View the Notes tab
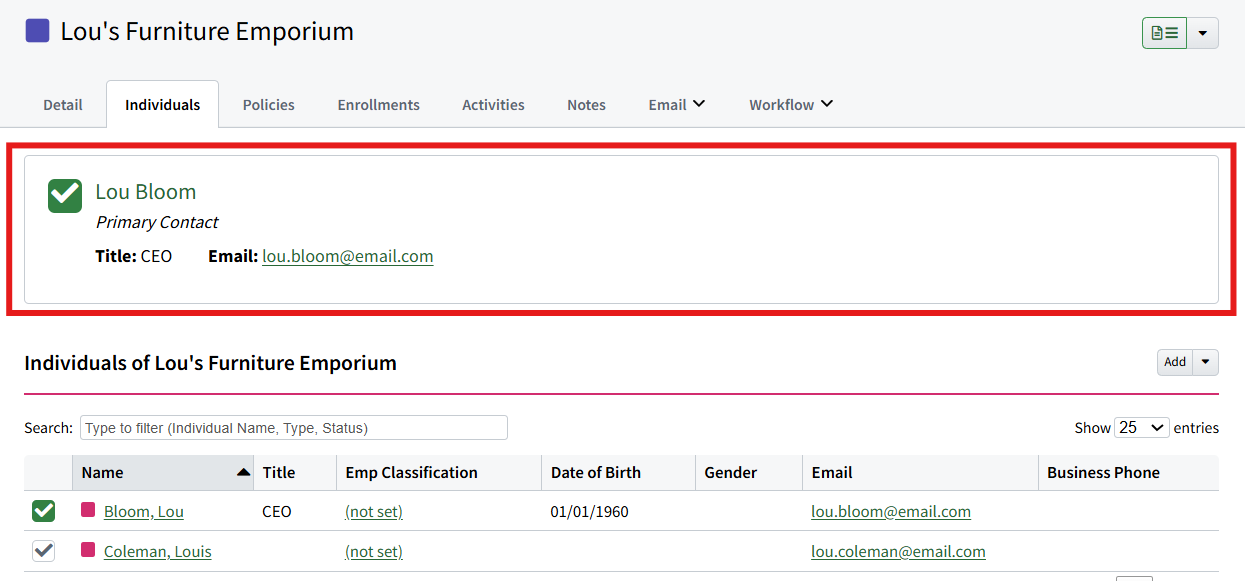Image resolution: width=1245 pixels, height=581 pixels. point(586,105)
